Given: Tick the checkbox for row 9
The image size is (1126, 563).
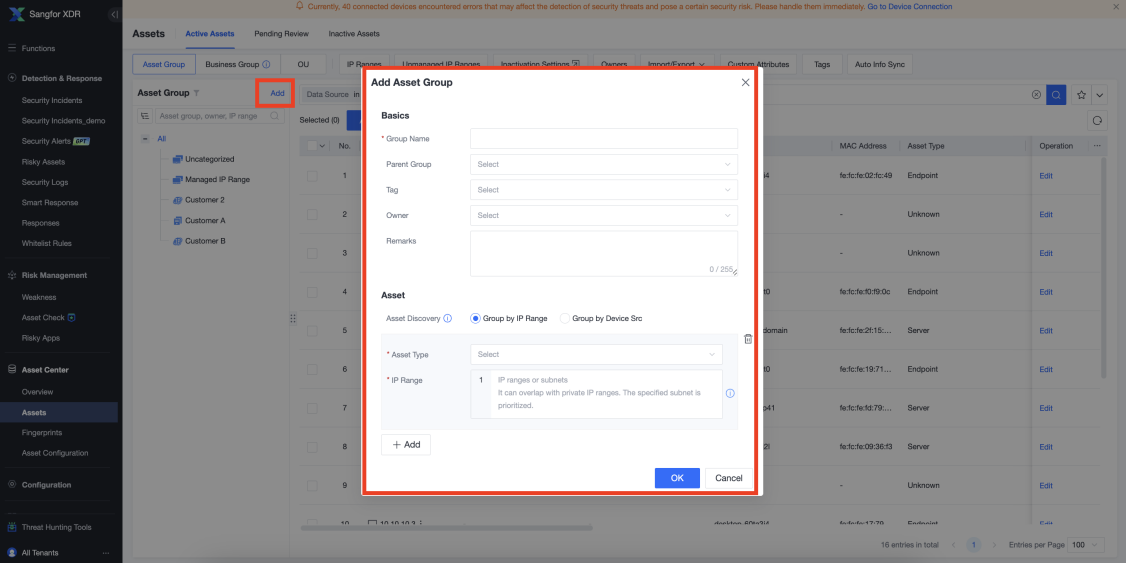Looking at the screenshot, I should click(312, 486).
